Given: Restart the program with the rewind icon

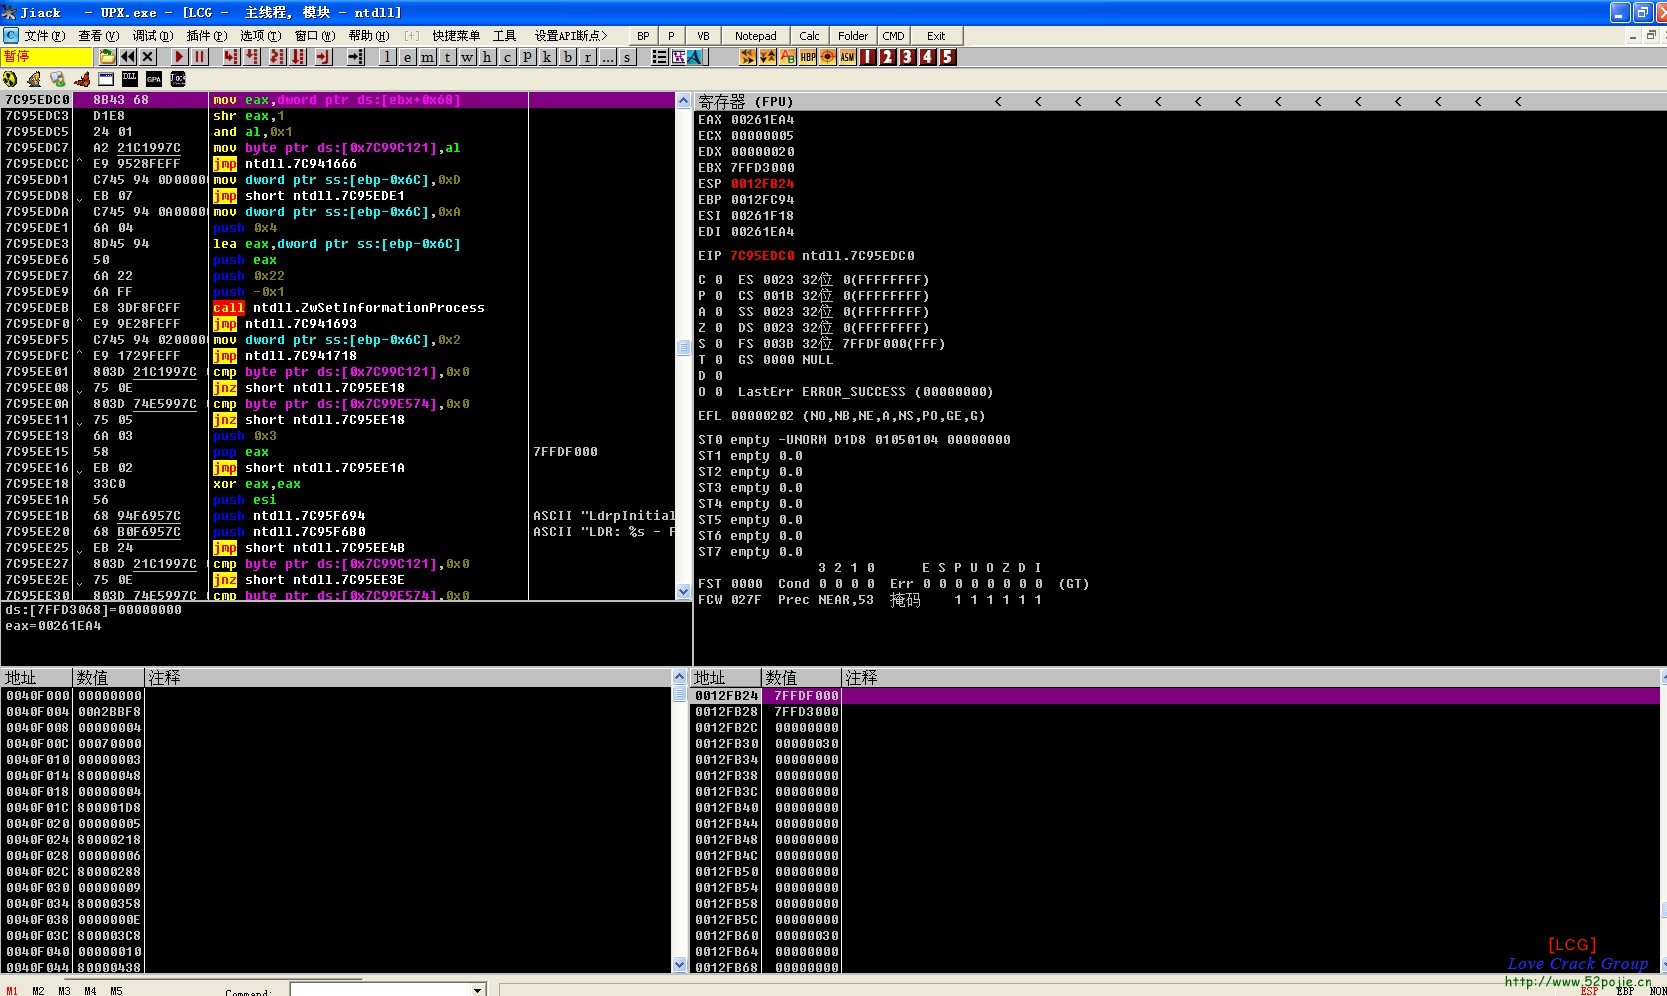Looking at the screenshot, I should click(x=128, y=57).
